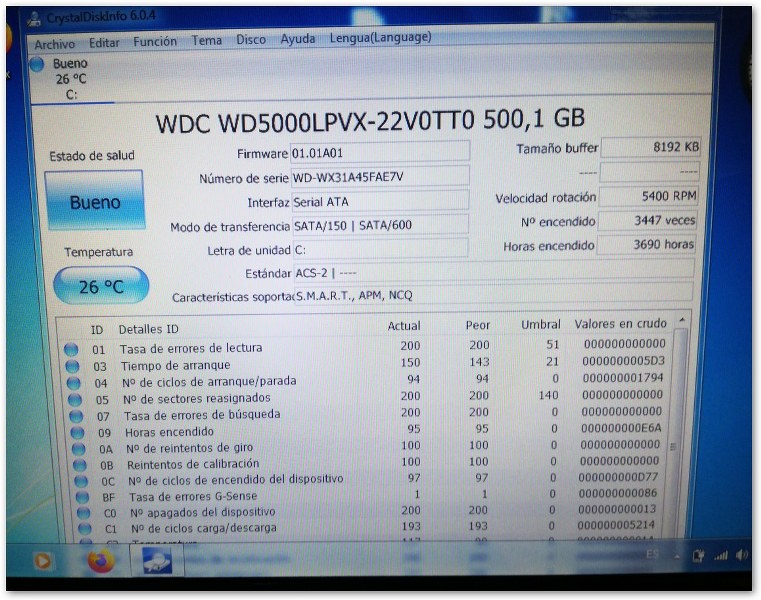Click the Bueno health status button
This screenshot has height=600, width=761.
(94, 202)
